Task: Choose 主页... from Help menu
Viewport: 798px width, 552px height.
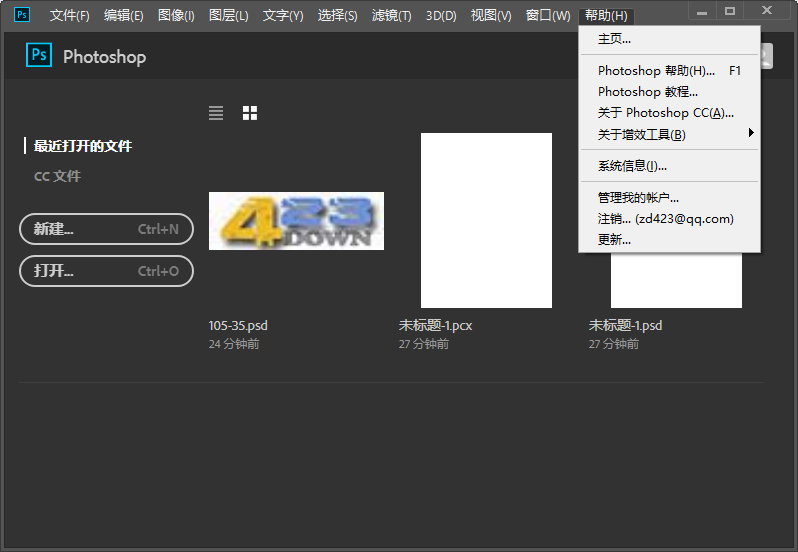Action: coord(669,39)
